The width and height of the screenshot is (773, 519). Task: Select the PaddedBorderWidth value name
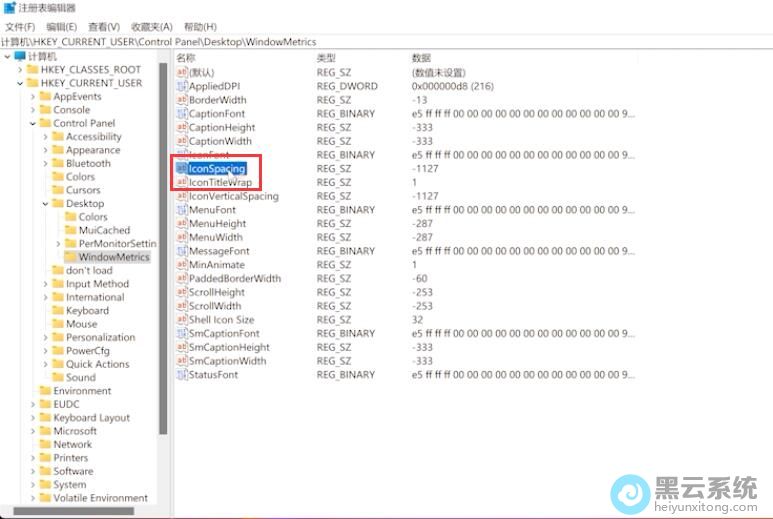[235, 278]
